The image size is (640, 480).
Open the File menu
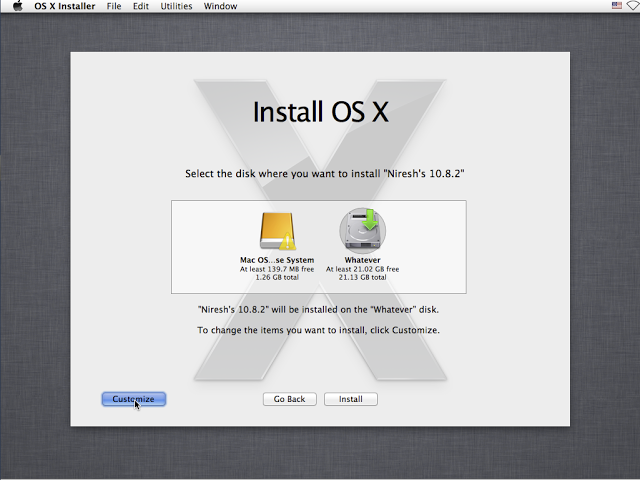115,6
